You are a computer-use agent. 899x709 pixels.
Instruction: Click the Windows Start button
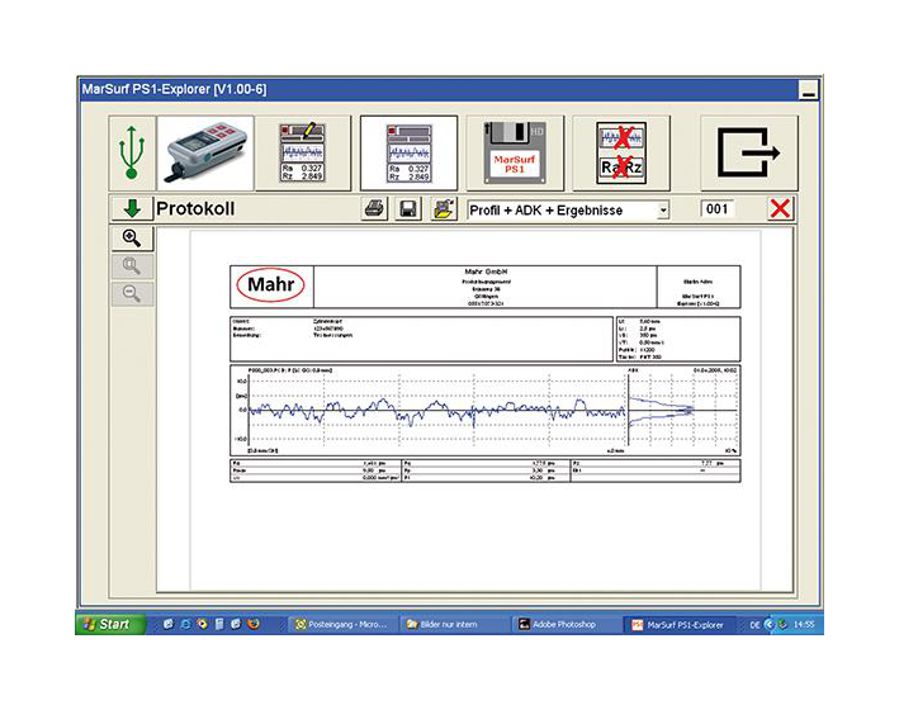110,624
